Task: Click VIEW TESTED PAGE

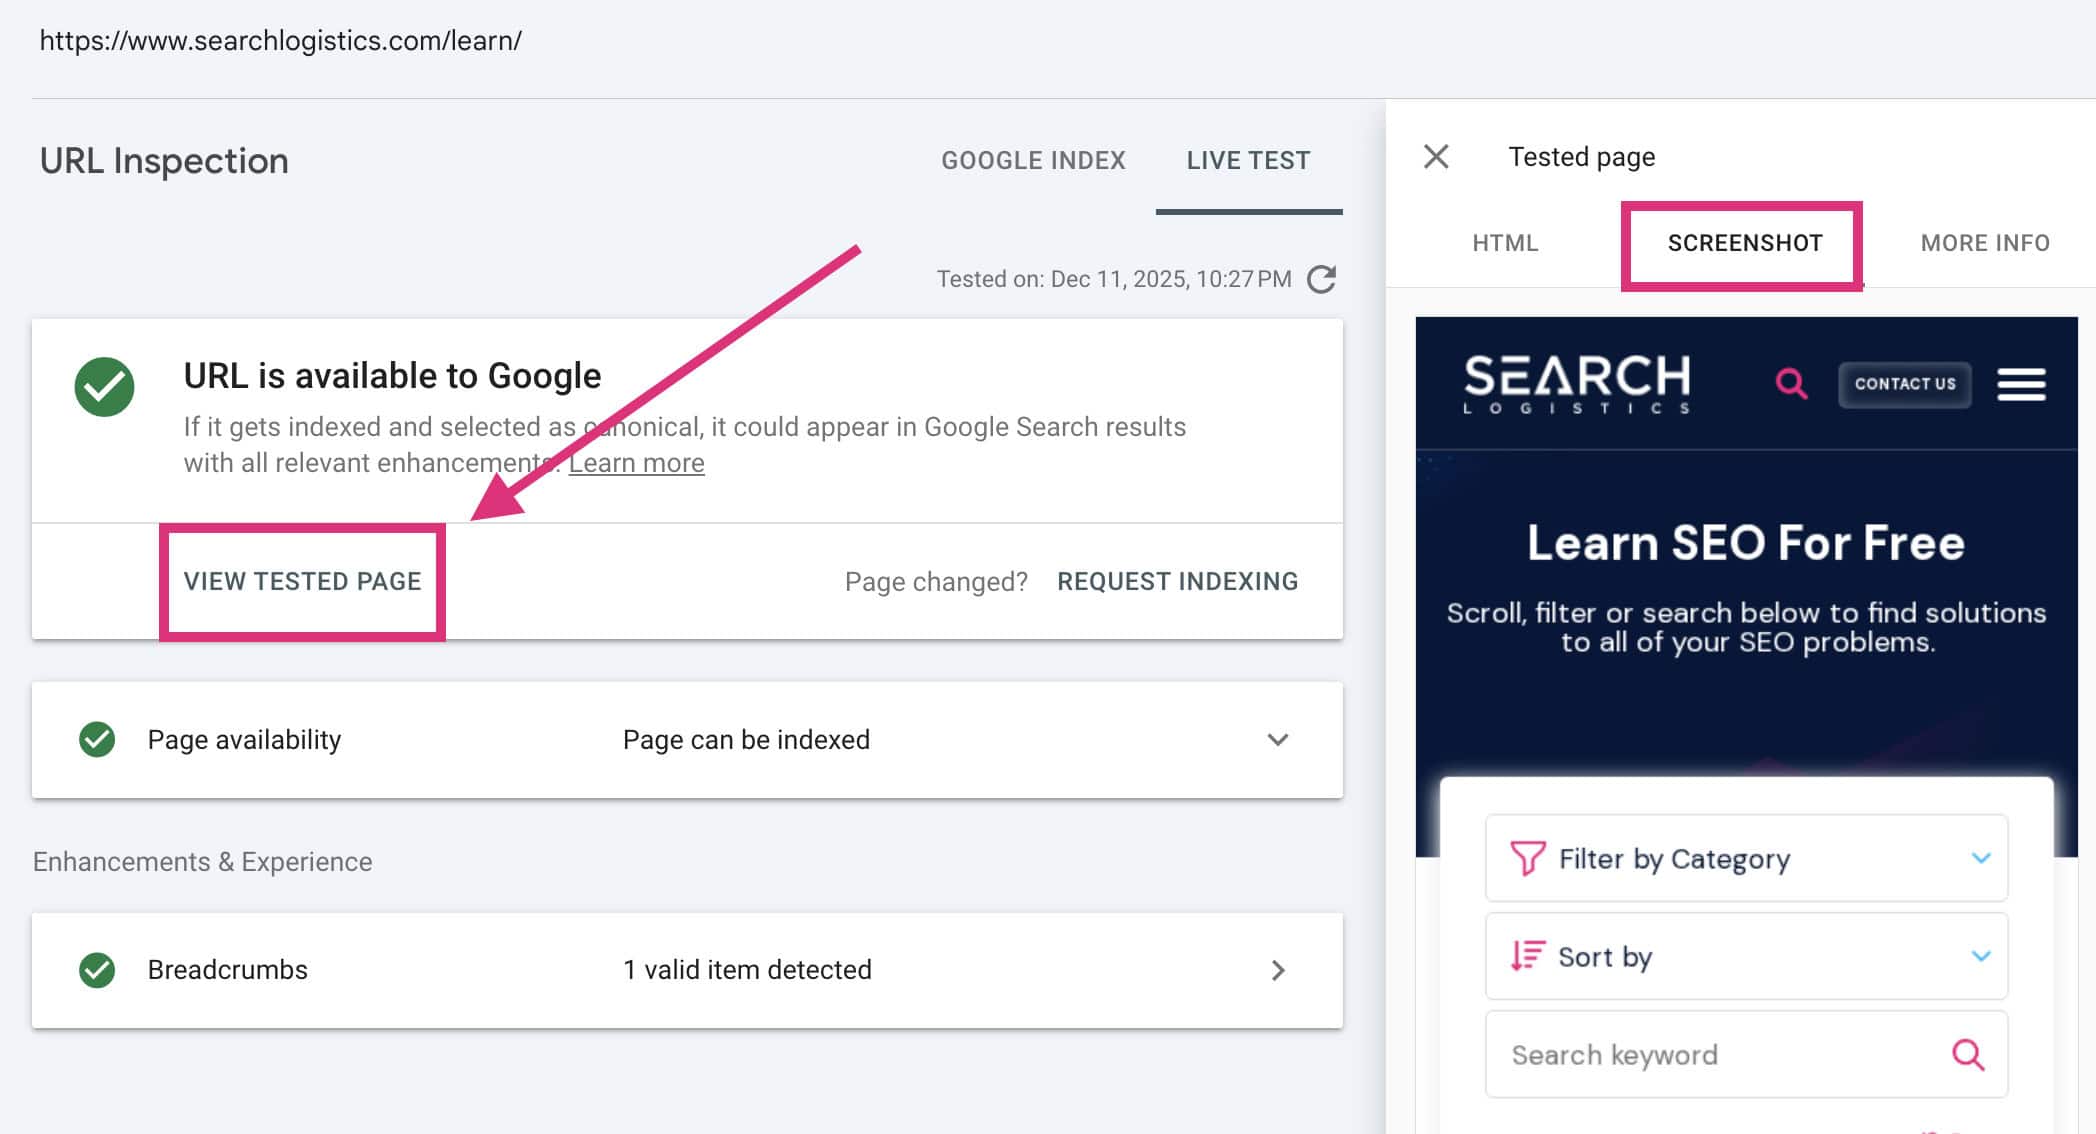Action: pos(303,581)
